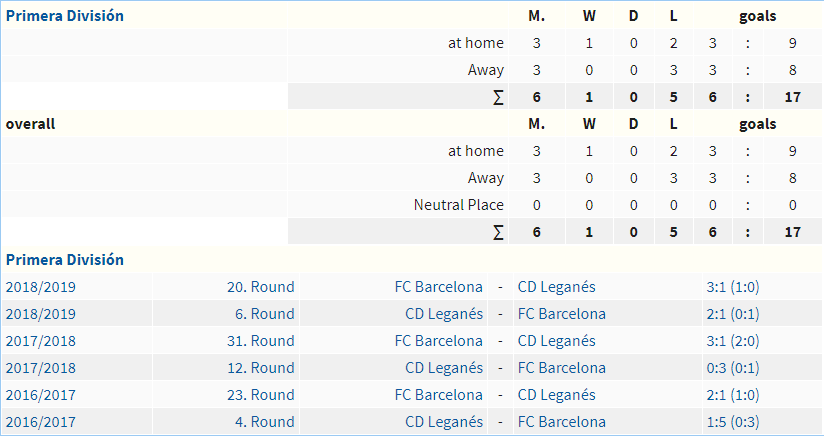
Task: Select the 31. Round link
Action: 261,341
